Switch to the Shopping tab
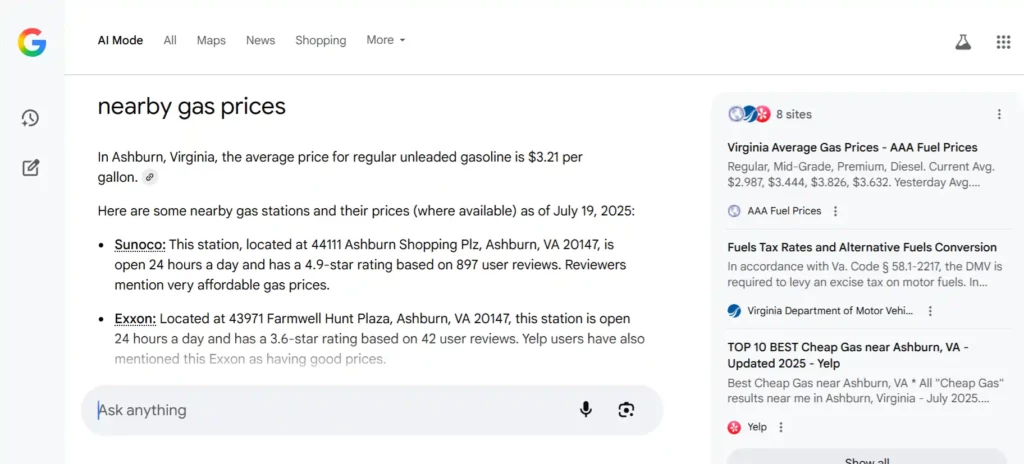Viewport: 1024px width, 464px height. pos(321,41)
